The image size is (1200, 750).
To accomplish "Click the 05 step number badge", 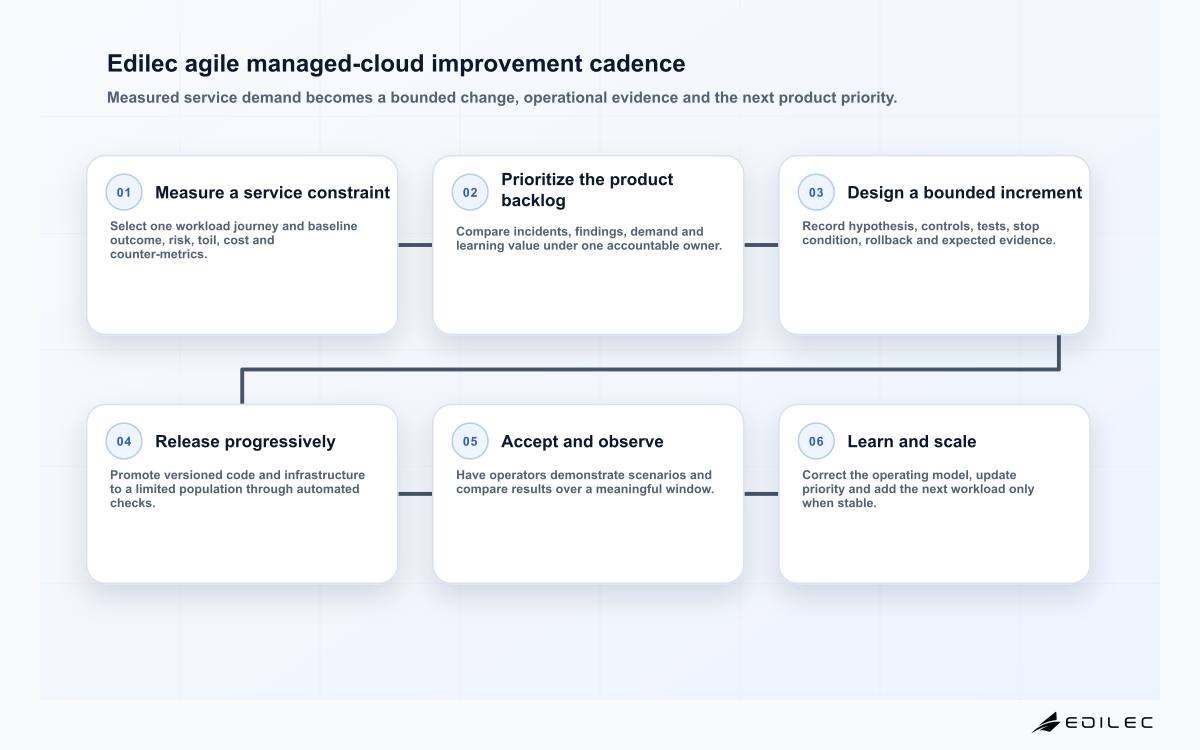I will (x=470, y=442).
